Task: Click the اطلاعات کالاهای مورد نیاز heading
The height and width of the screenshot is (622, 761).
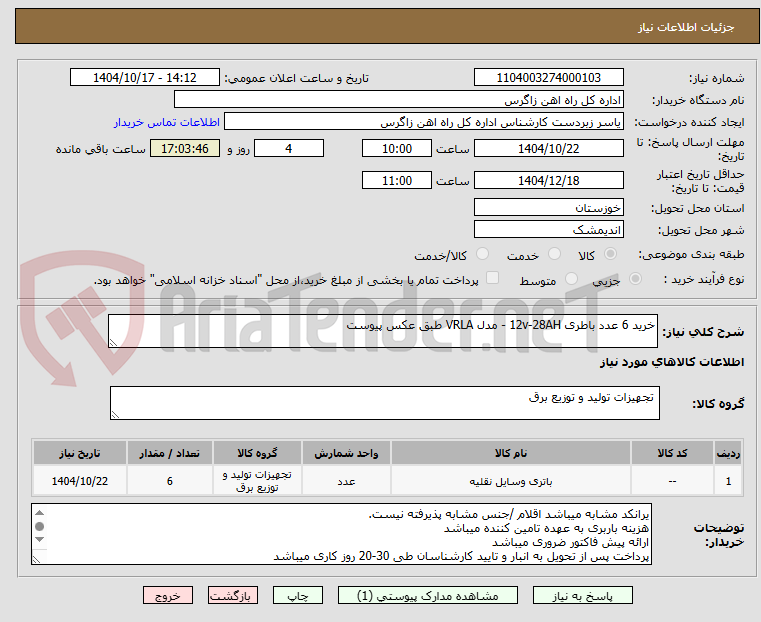Action: point(672,362)
